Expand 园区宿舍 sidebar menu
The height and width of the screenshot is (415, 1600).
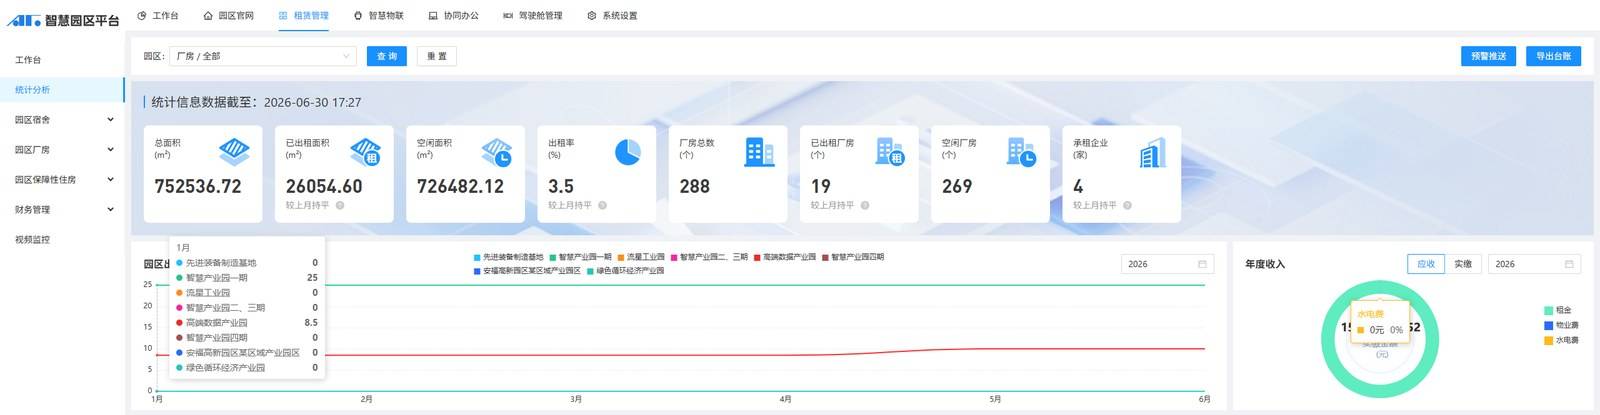(62, 119)
